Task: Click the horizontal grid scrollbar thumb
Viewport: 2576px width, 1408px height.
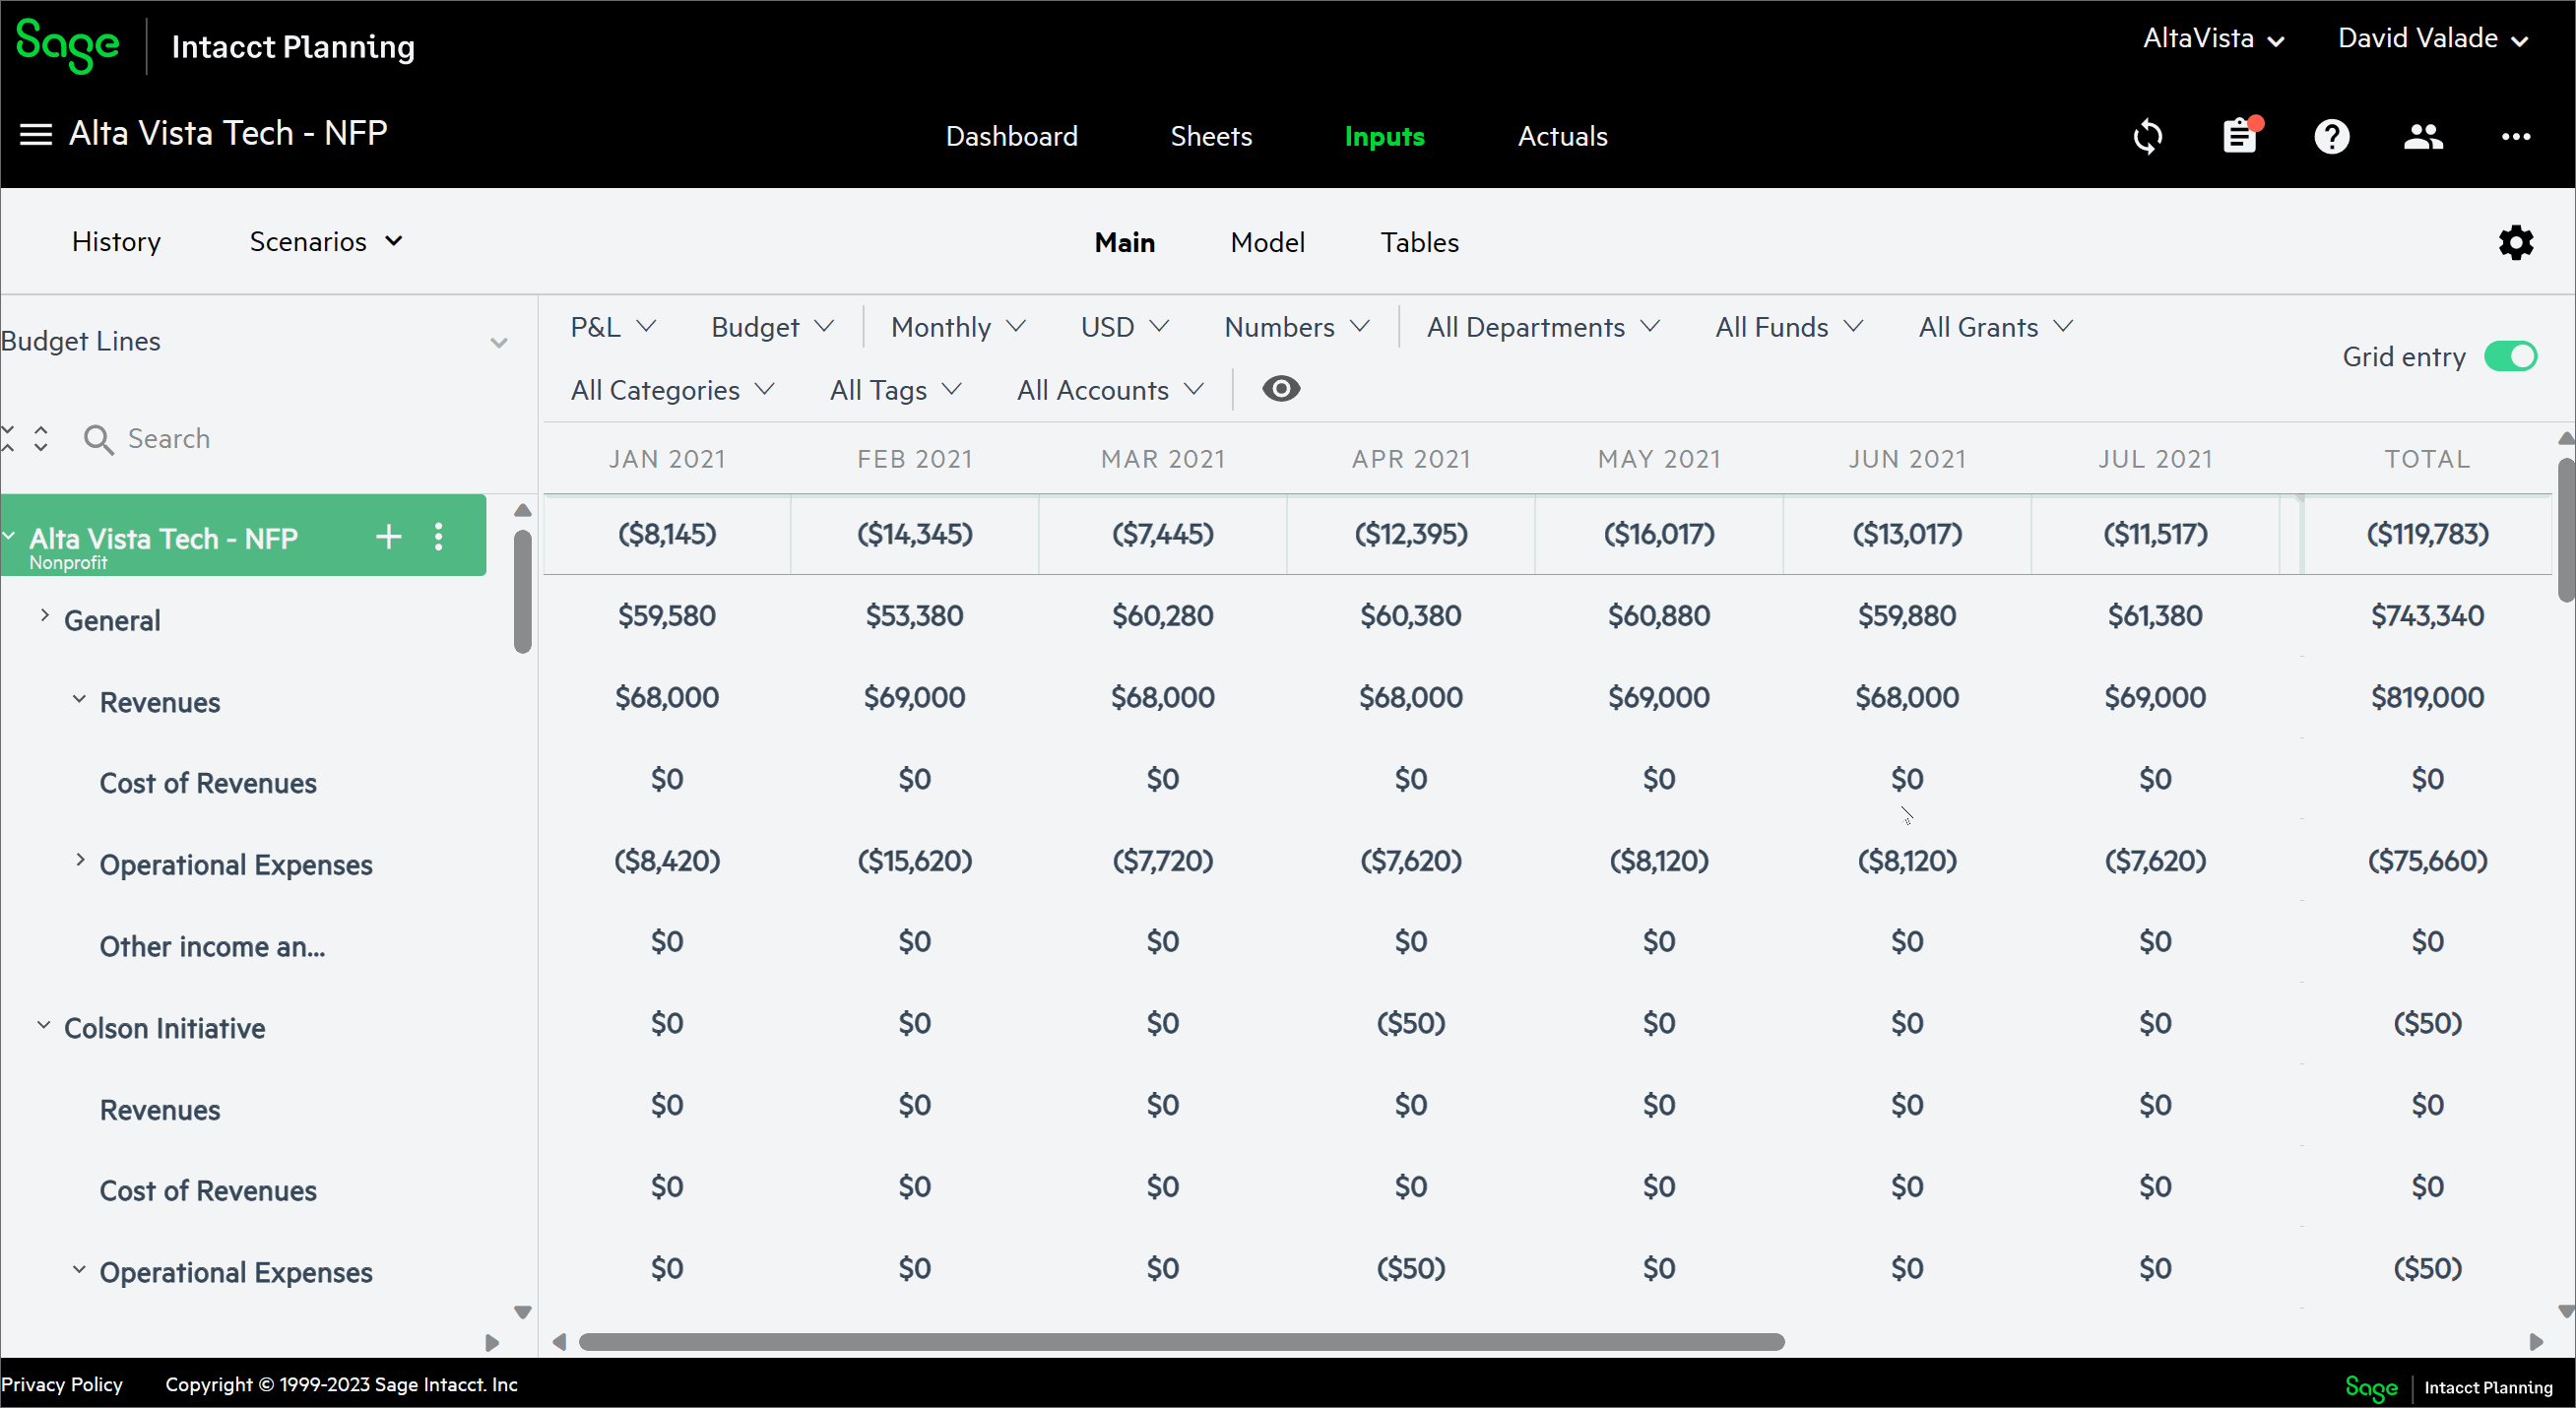Action: pyautogui.click(x=1181, y=1342)
